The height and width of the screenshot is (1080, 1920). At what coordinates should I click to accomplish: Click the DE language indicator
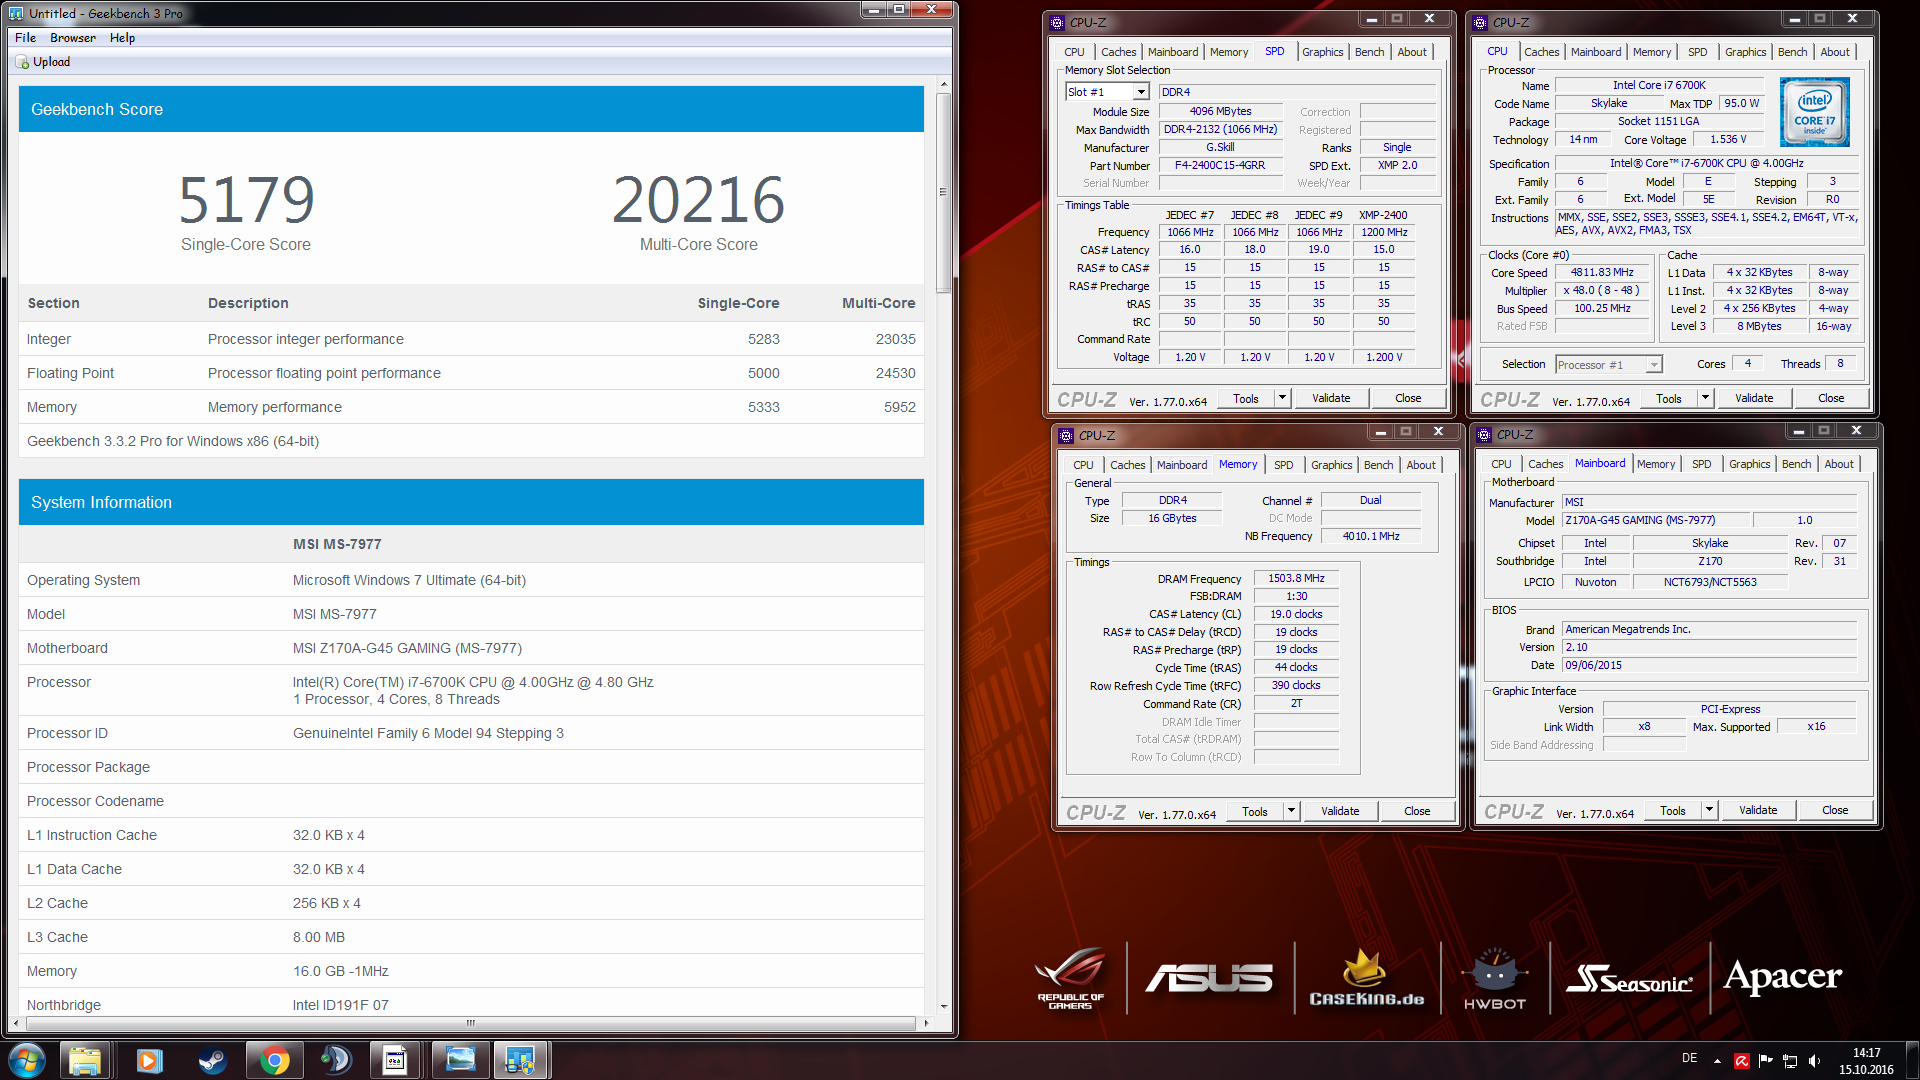pos(1690,1058)
